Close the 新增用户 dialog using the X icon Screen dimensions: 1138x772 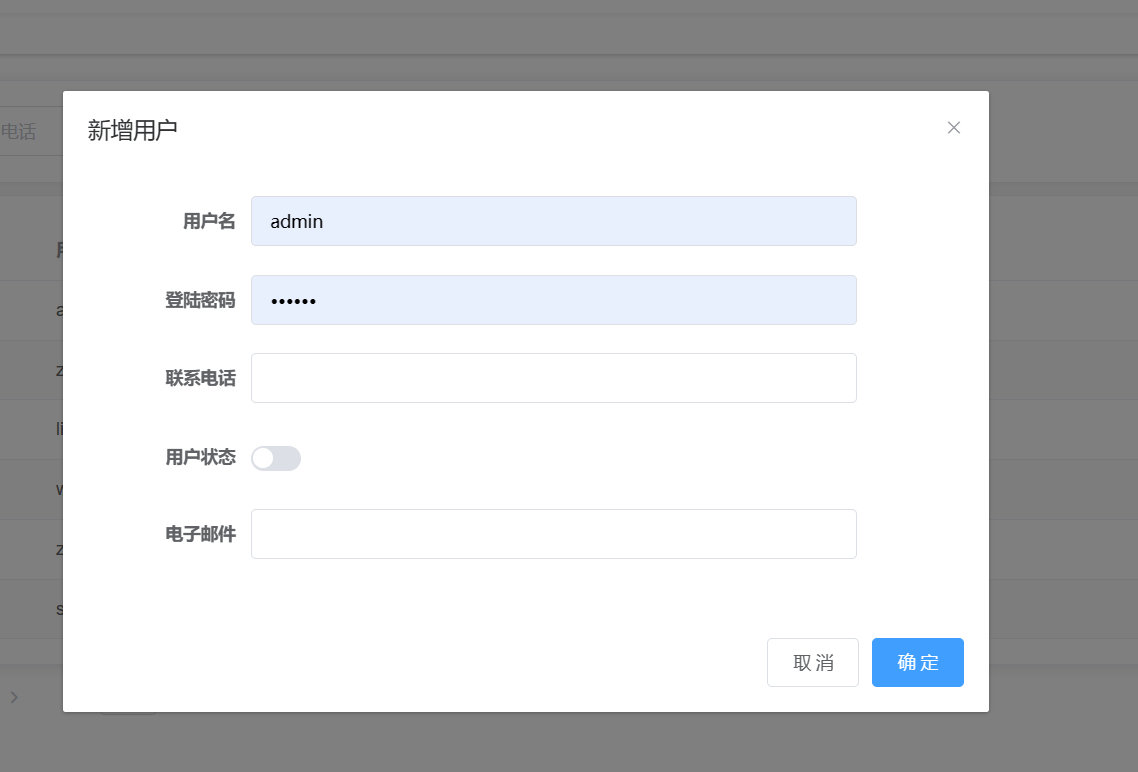click(x=953, y=128)
